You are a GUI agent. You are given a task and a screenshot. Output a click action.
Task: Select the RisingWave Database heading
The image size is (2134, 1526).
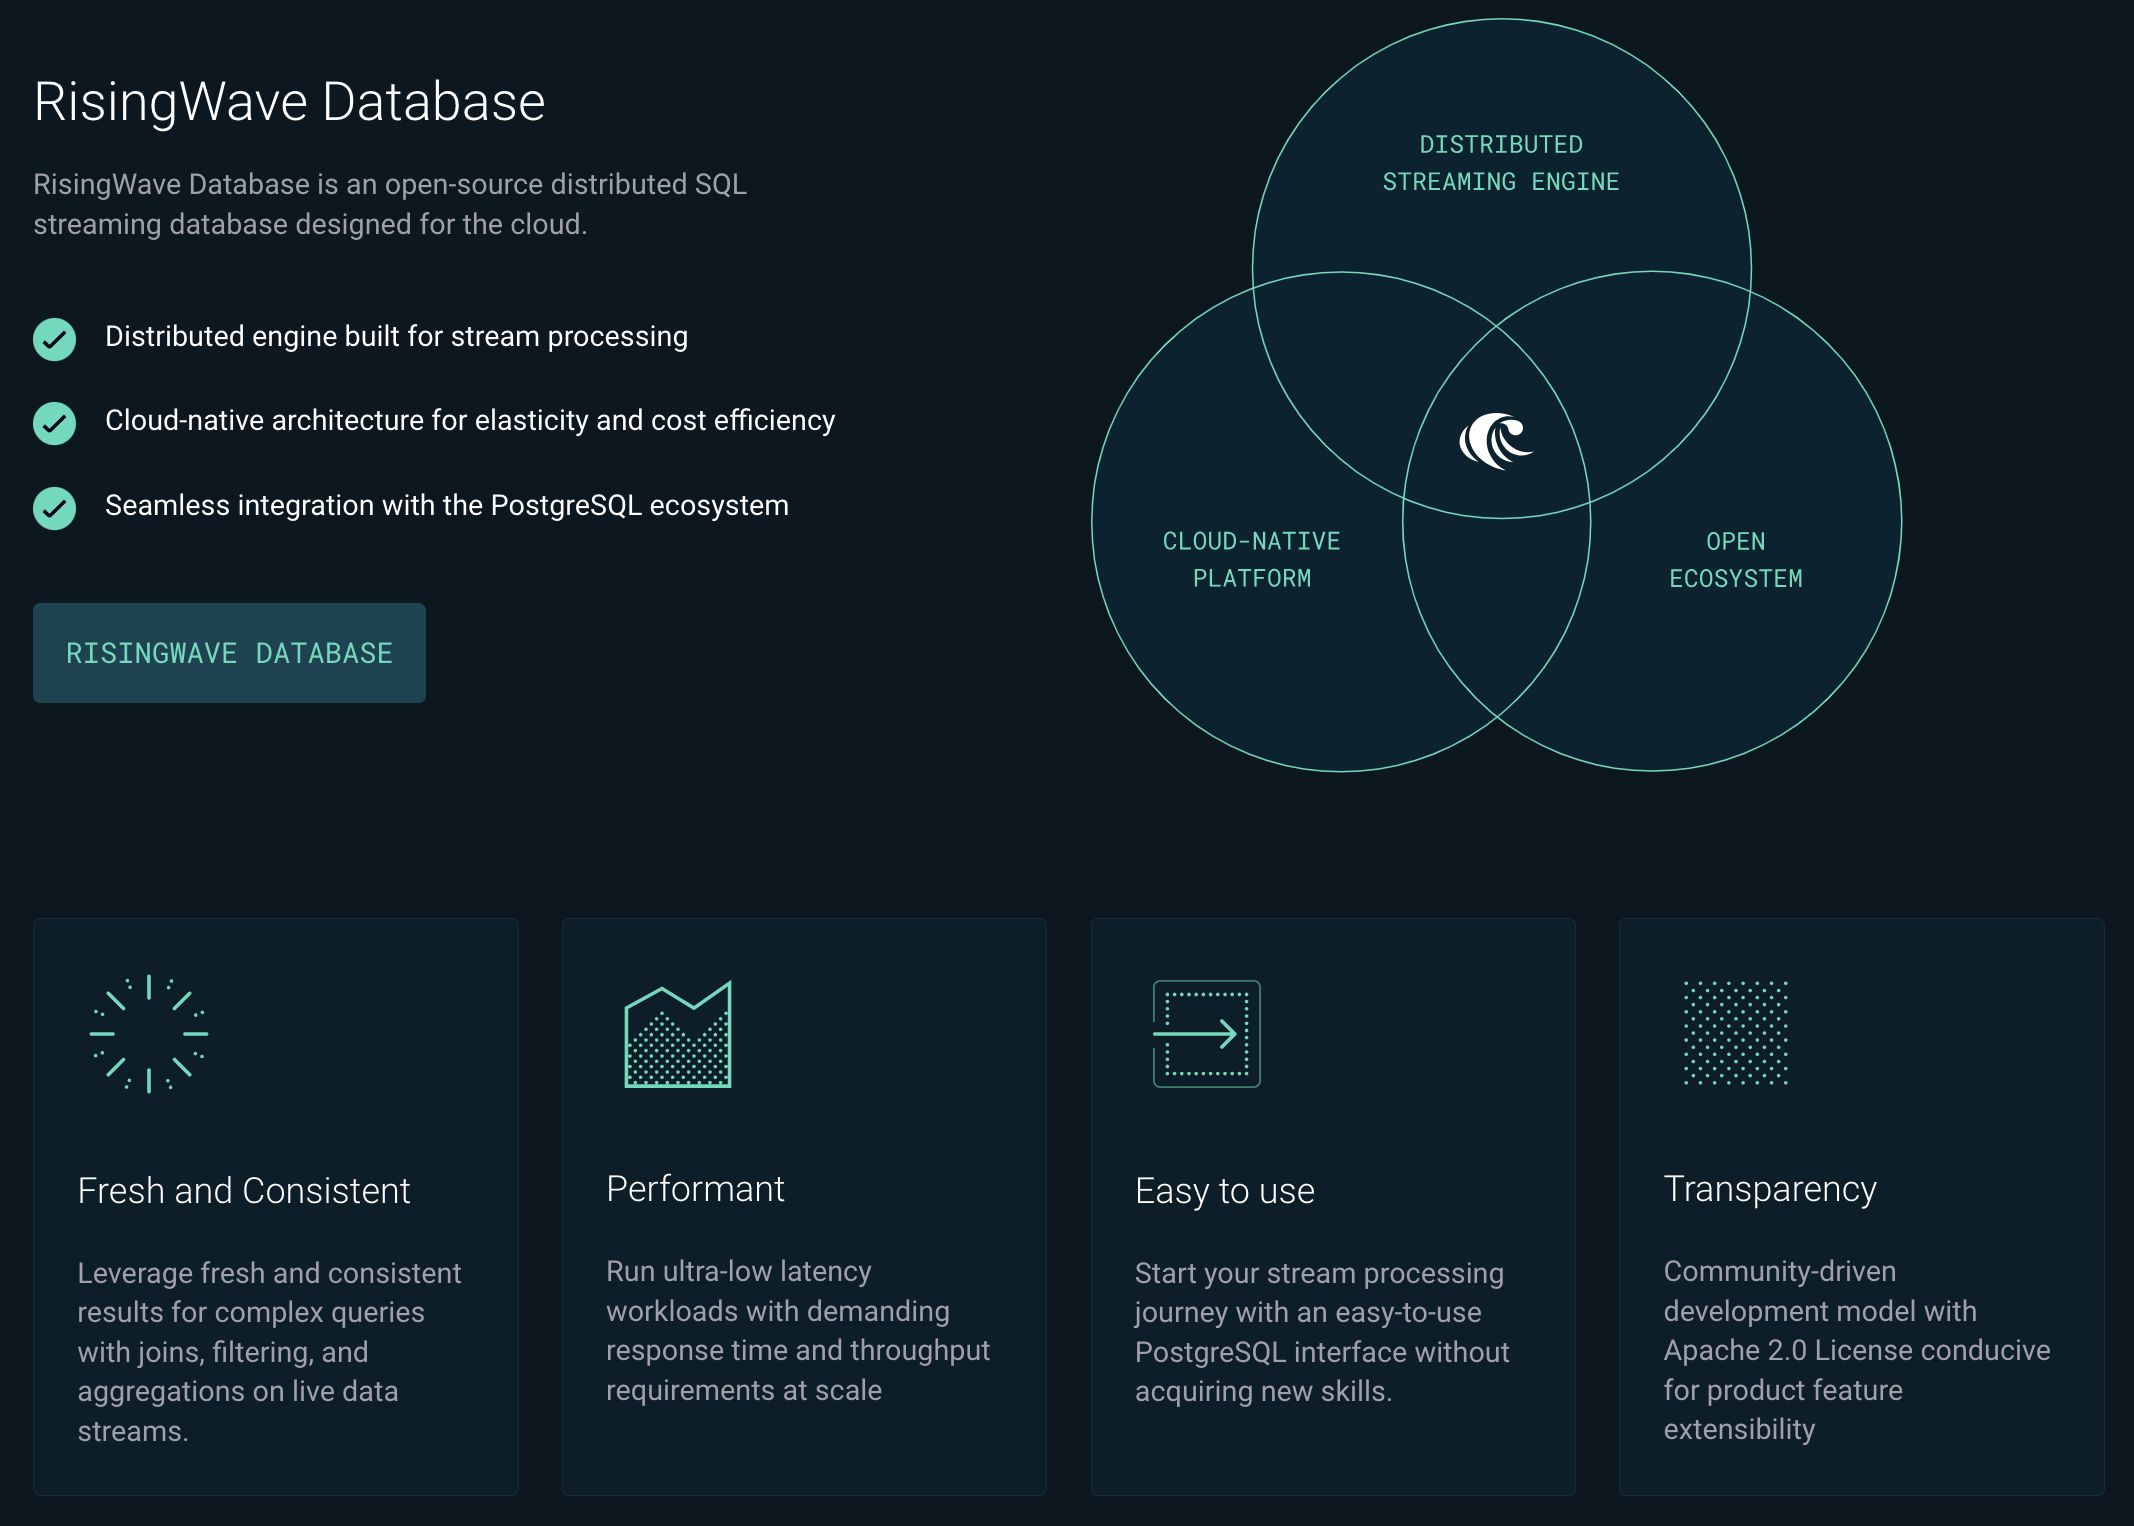coord(289,102)
